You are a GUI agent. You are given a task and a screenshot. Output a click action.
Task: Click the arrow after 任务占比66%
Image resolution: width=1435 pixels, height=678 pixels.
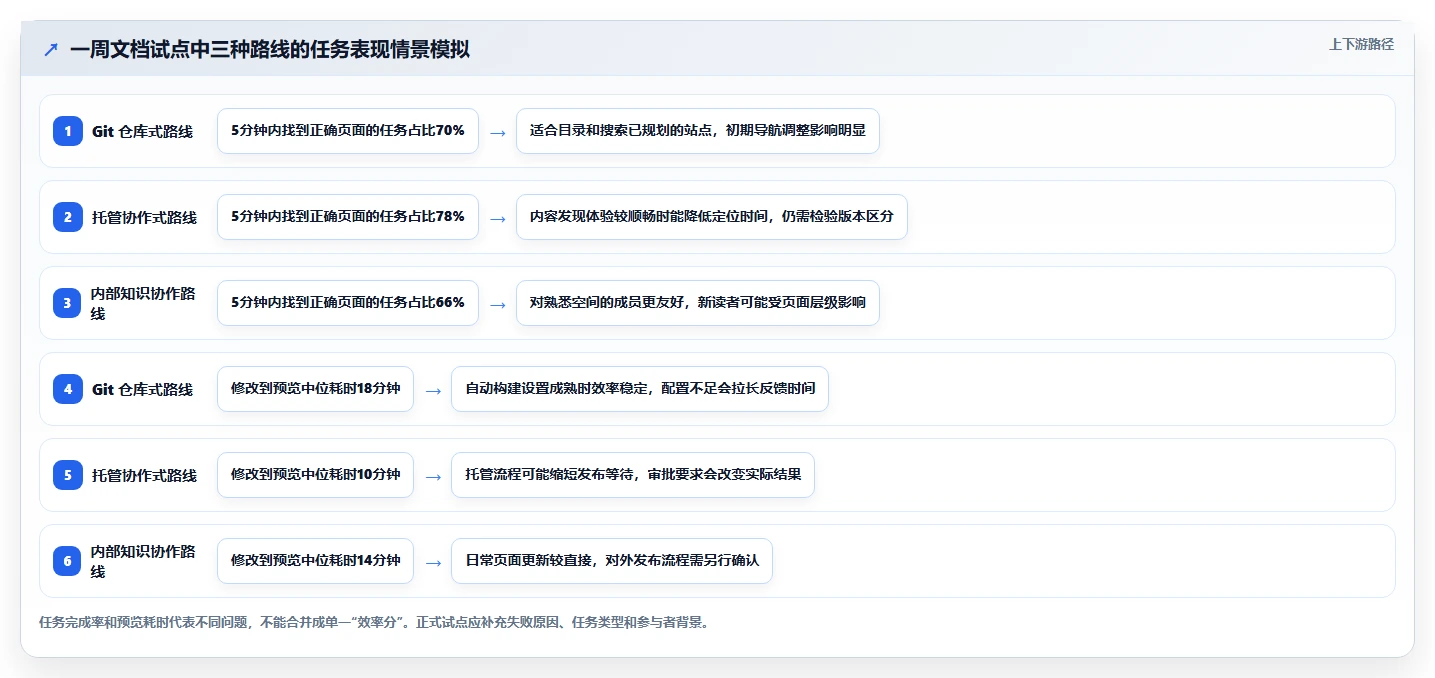(x=497, y=304)
